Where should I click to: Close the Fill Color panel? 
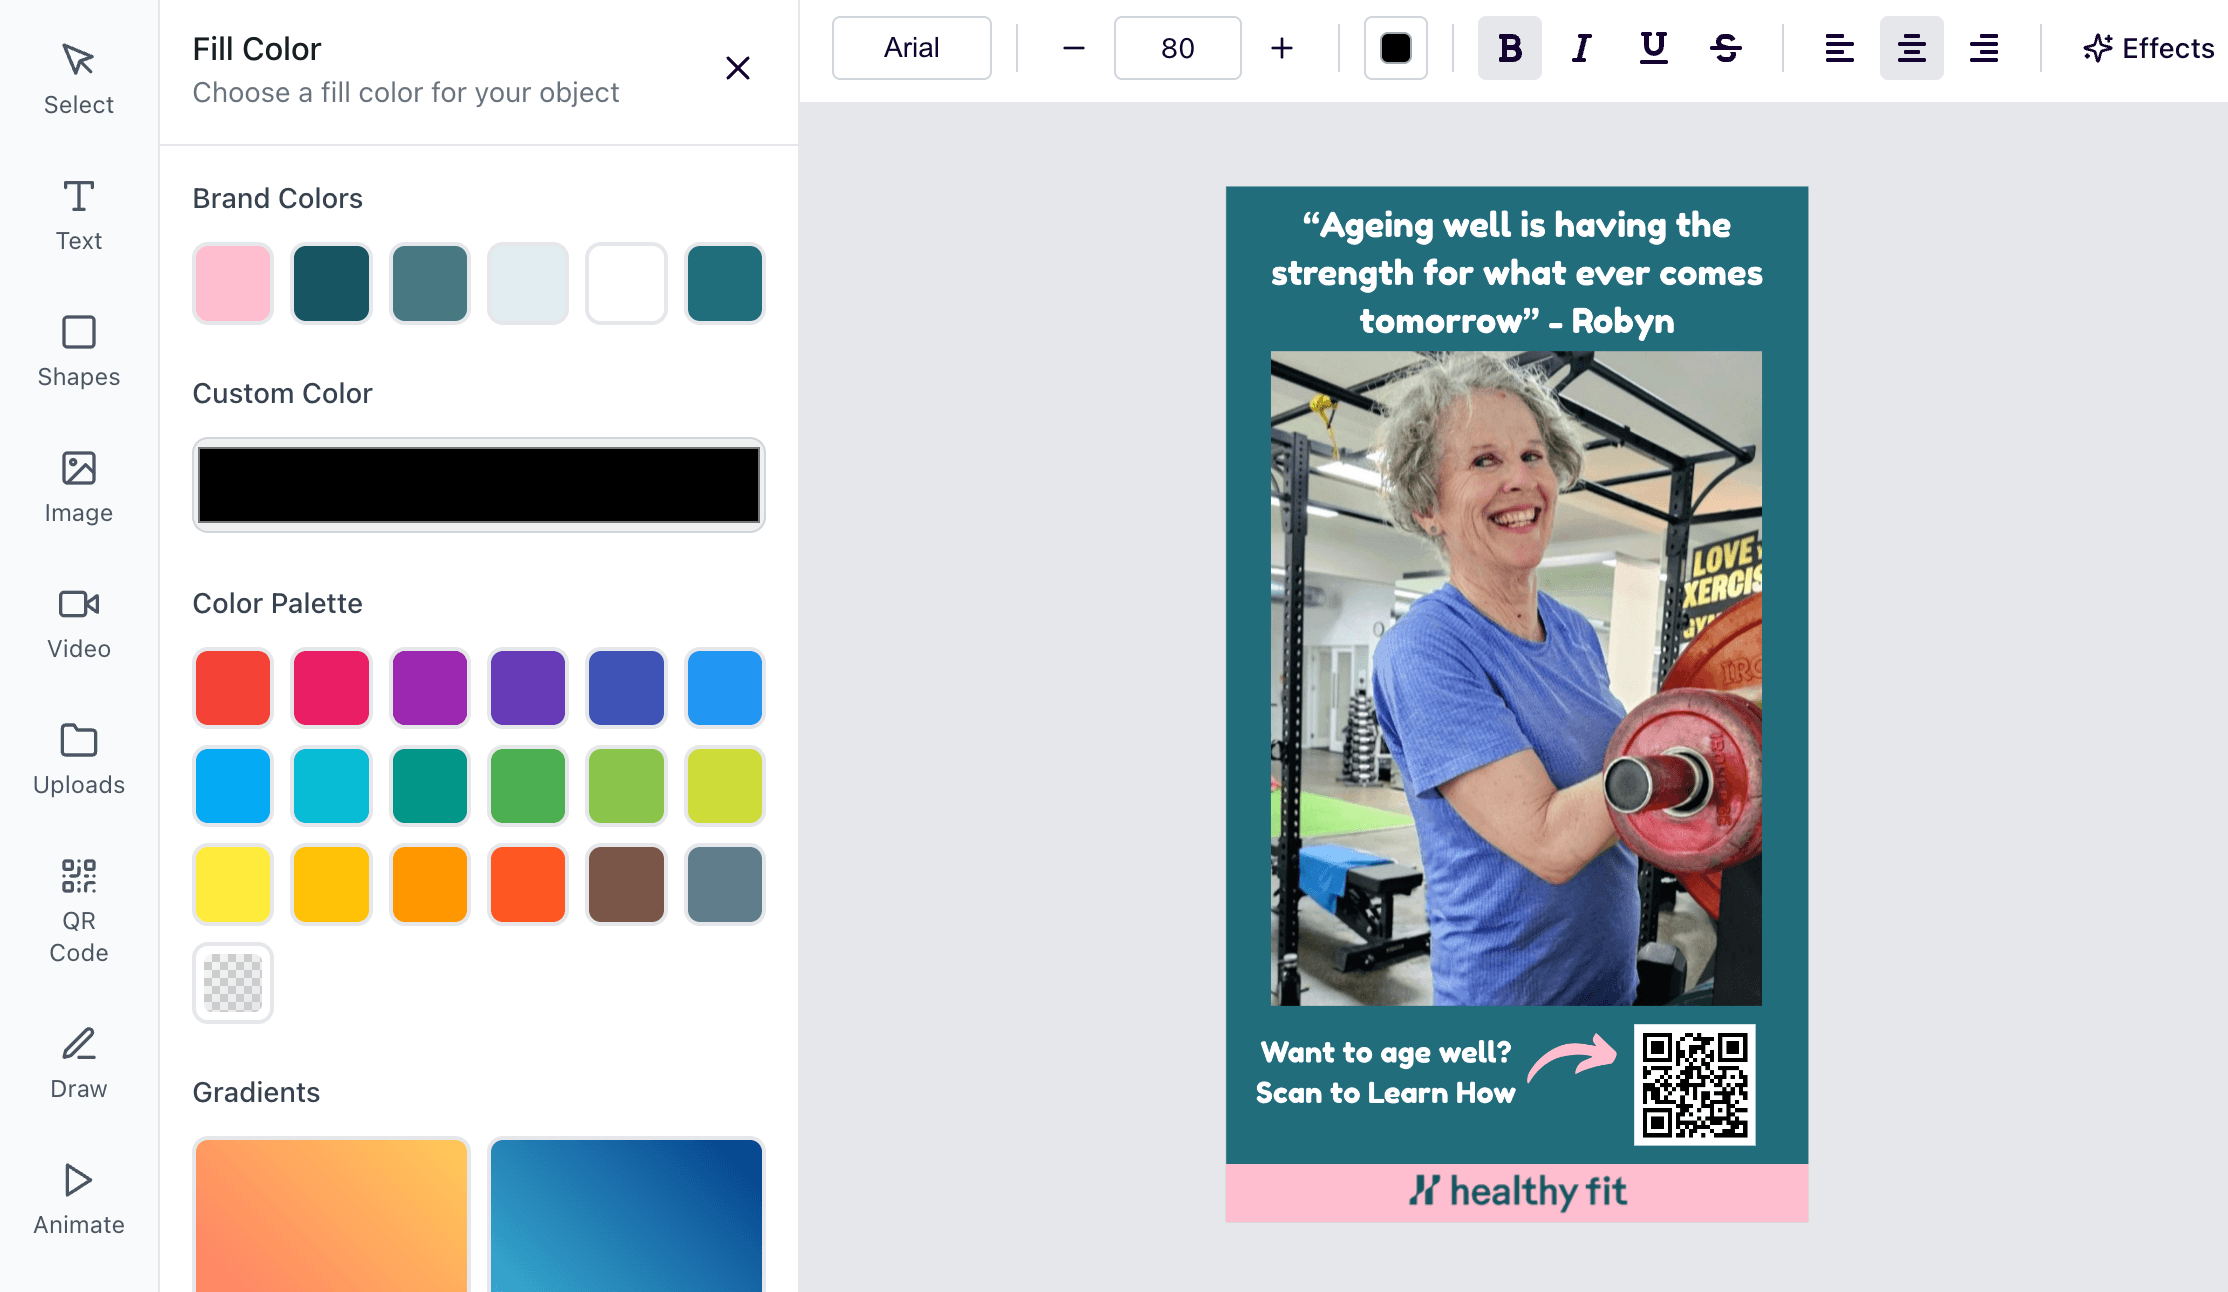click(737, 68)
